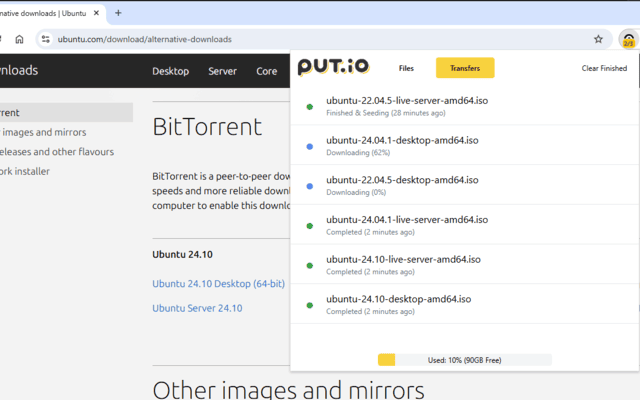640x400 pixels.
Task: Switch to the Transfers tab
Action: [465, 68]
